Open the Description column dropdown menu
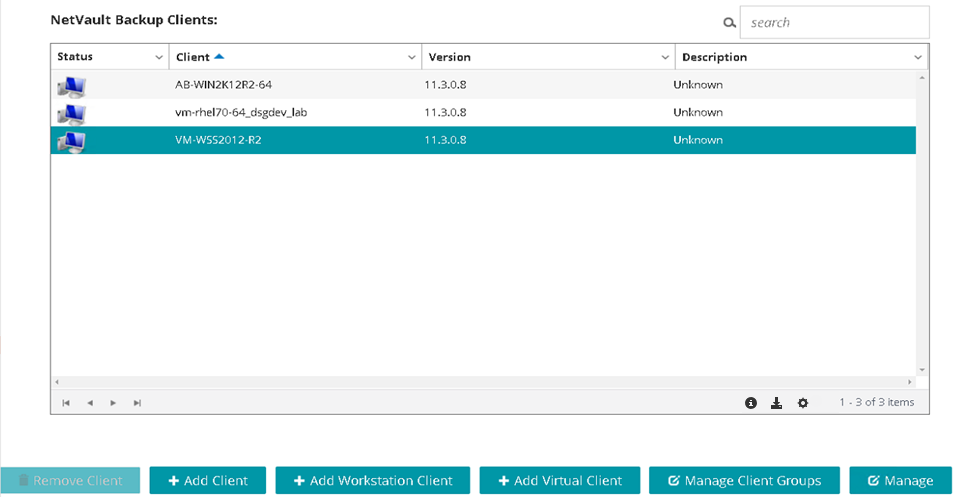957x497 pixels. [x=917, y=57]
